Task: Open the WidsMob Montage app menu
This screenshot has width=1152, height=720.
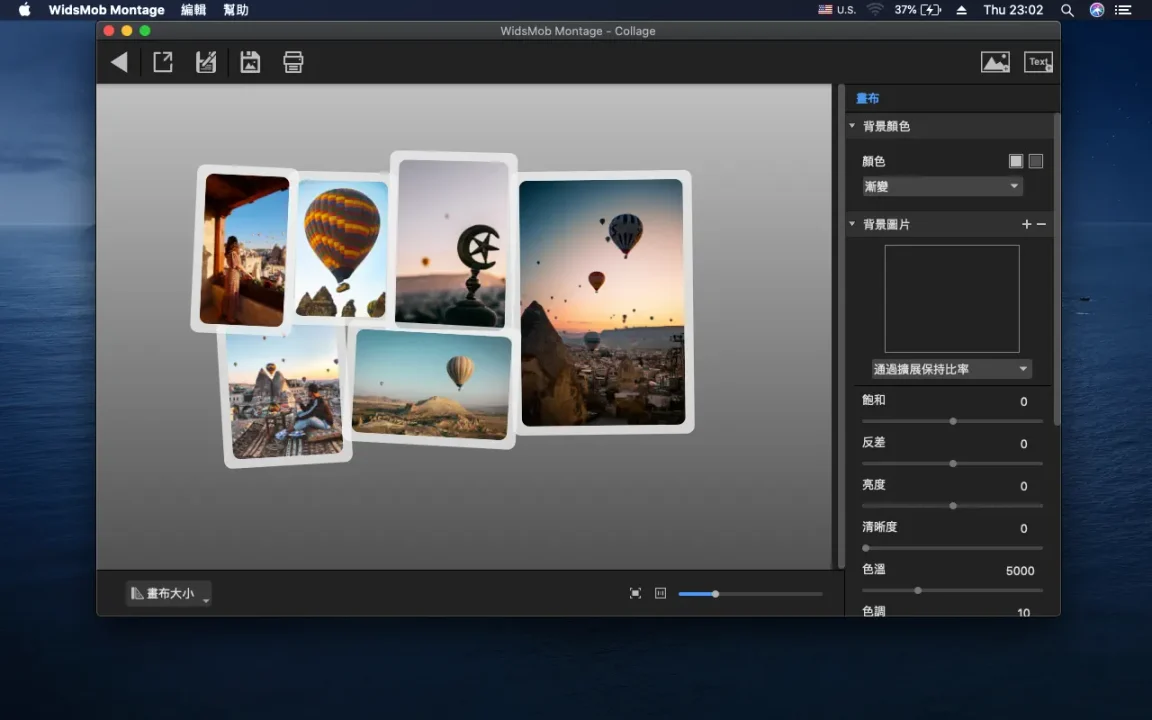Action: tap(107, 10)
